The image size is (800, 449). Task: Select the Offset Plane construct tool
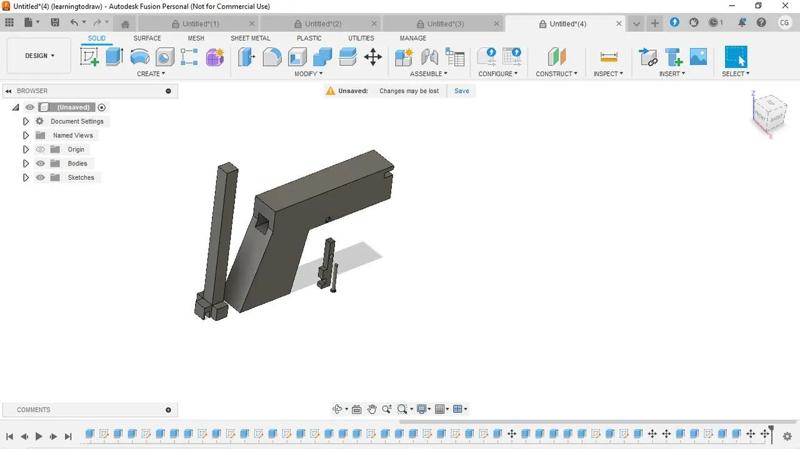[557, 57]
